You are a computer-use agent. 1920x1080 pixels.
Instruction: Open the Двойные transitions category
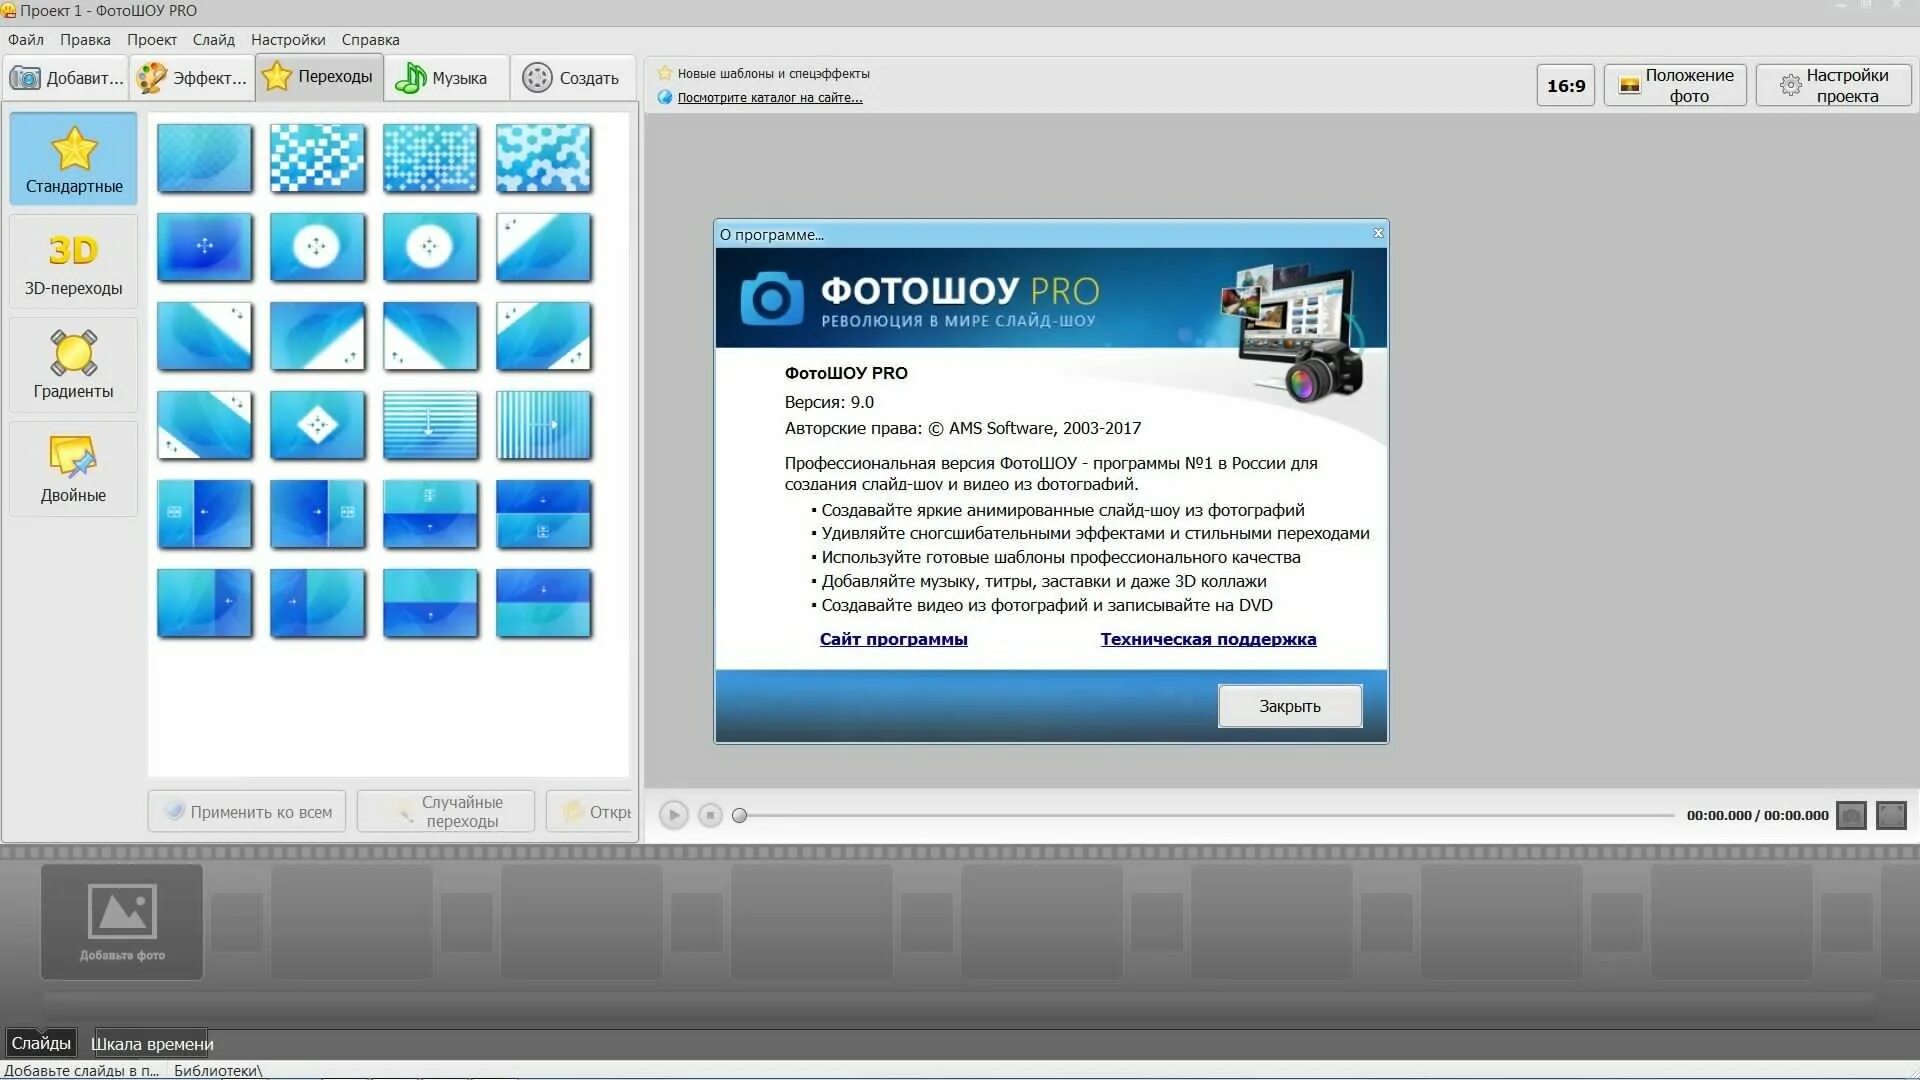(x=73, y=469)
